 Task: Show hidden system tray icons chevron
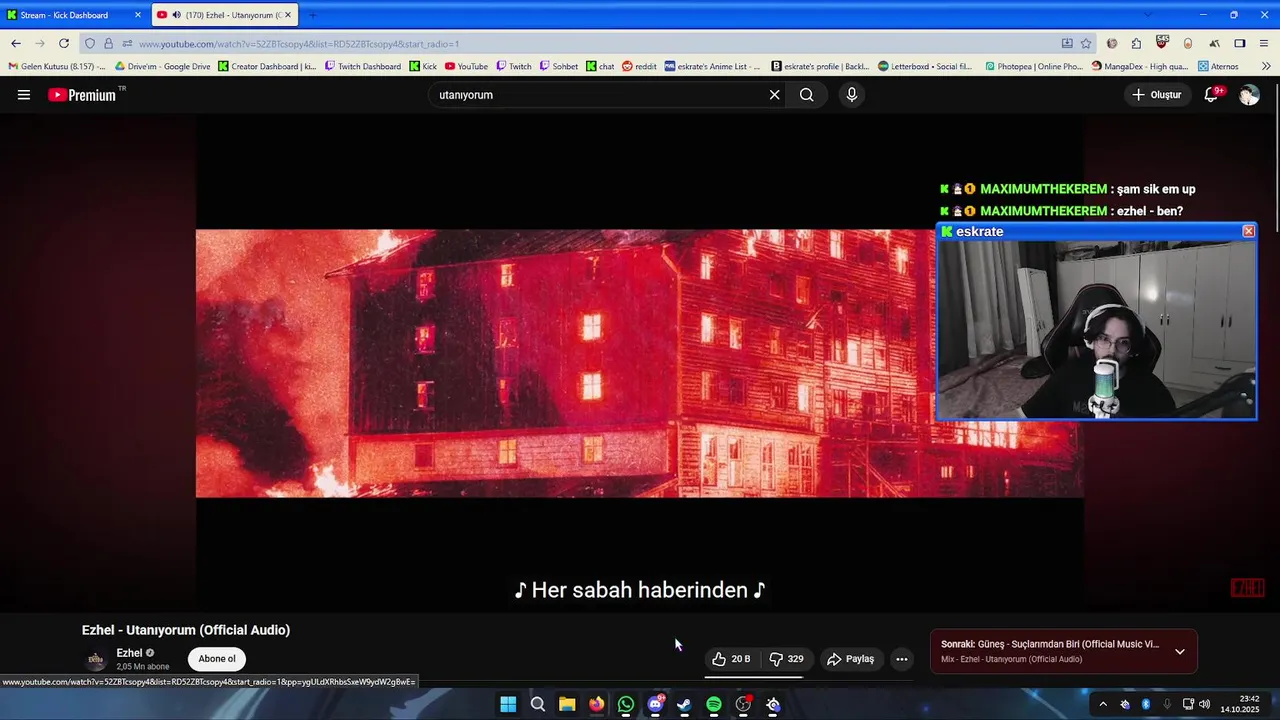(x=1103, y=705)
